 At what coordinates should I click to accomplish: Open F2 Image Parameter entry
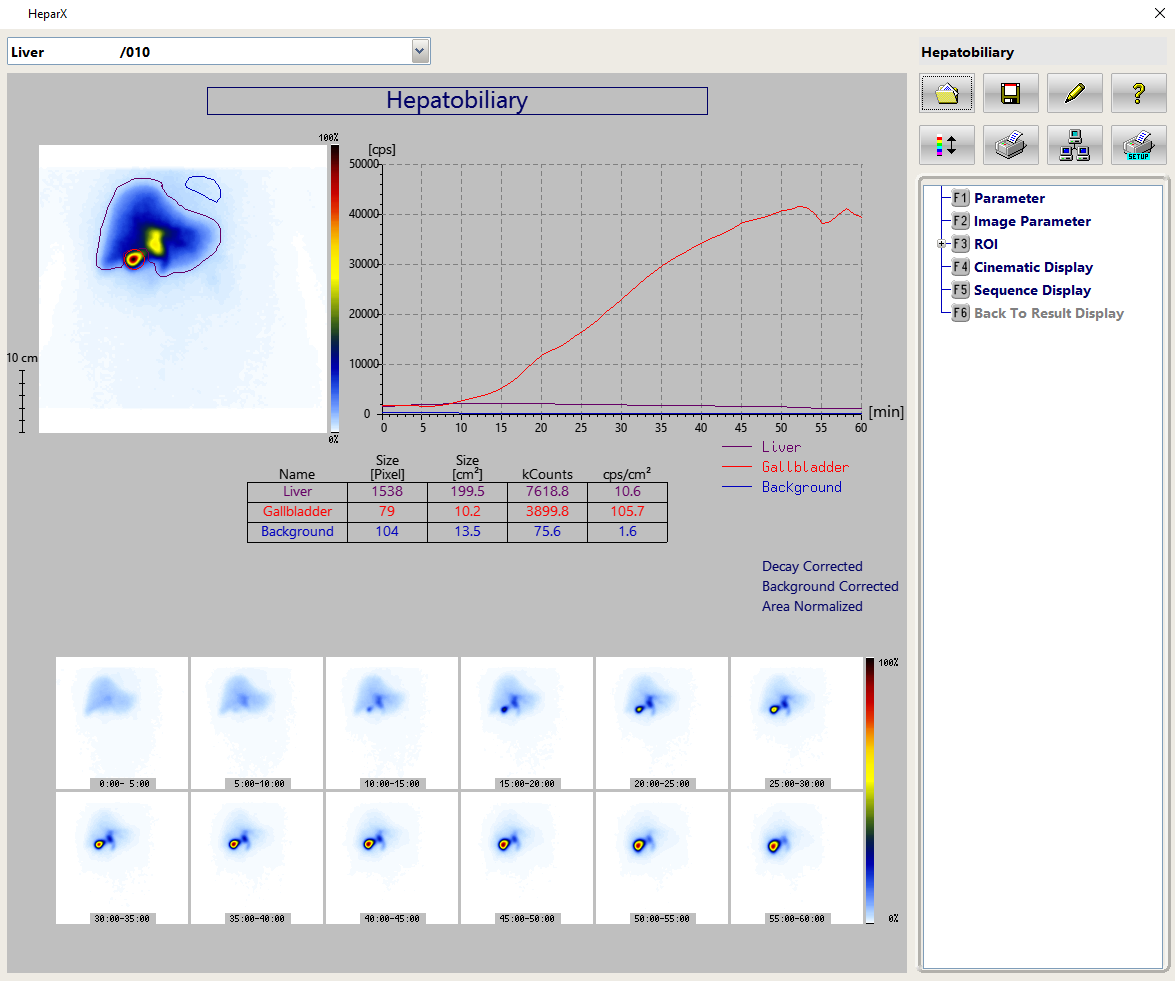point(1032,221)
